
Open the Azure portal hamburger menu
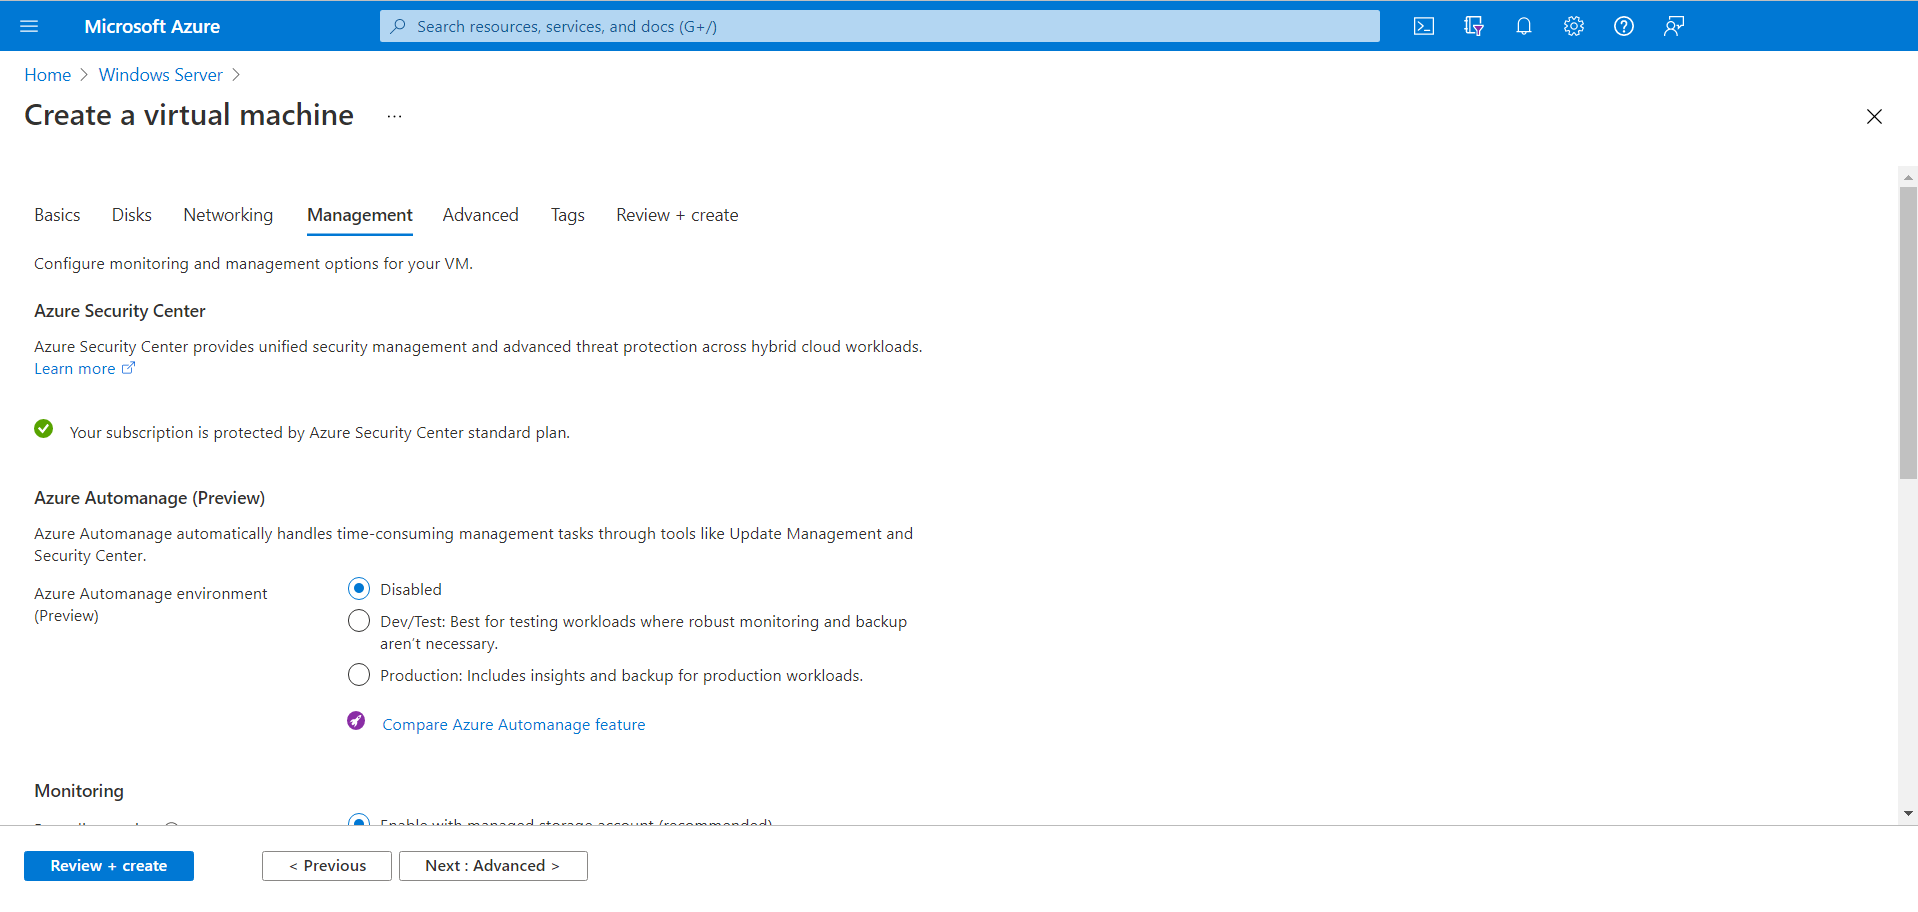click(x=29, y=26)
